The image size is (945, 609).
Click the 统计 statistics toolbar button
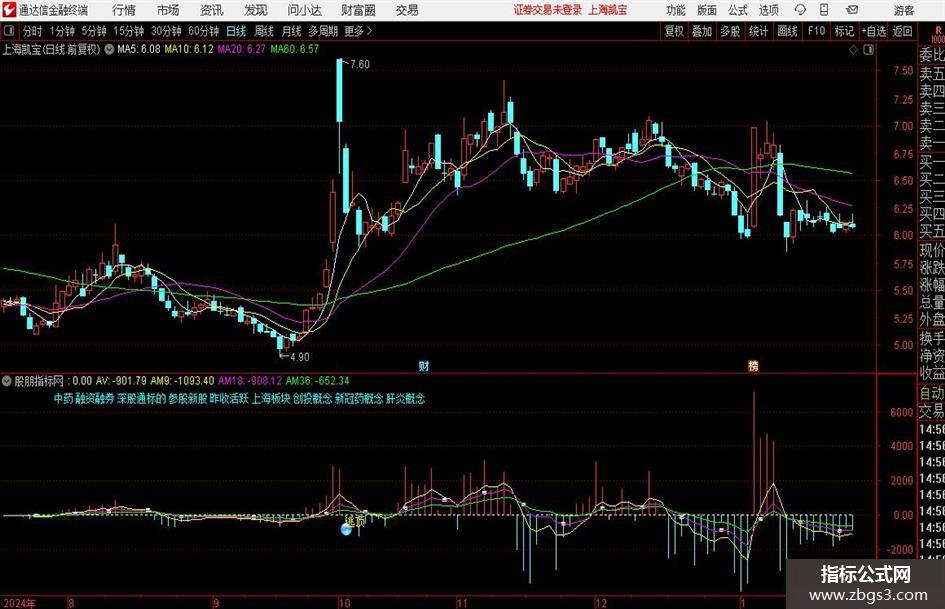coord(758,31)
